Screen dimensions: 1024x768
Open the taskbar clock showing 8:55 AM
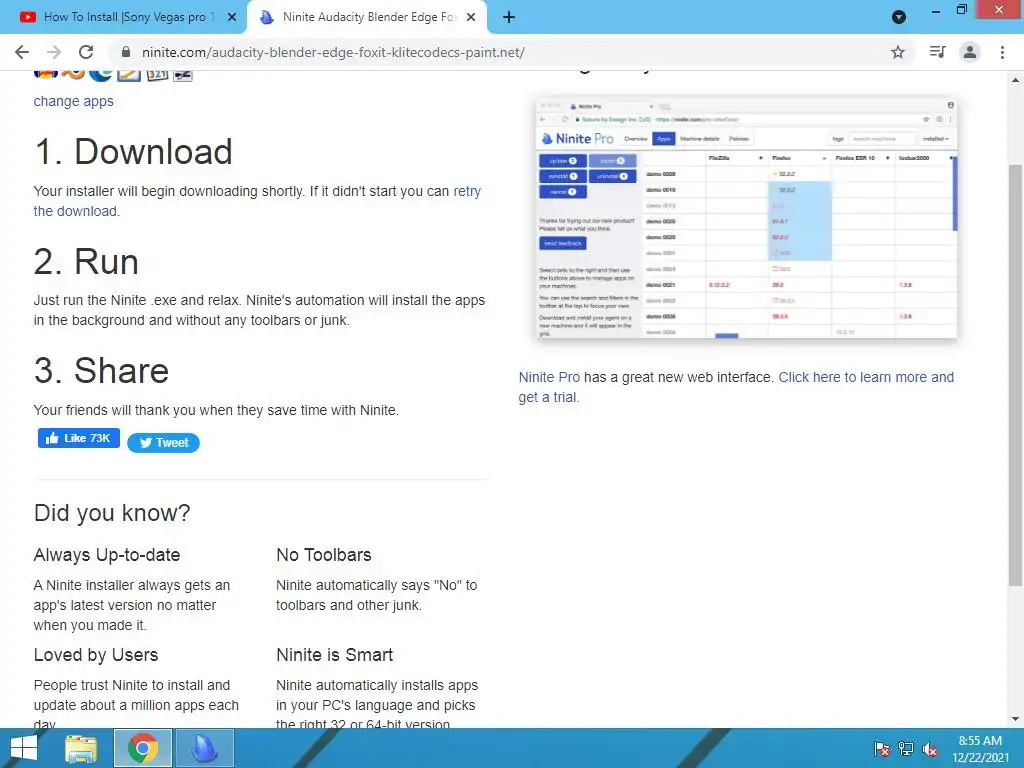click(x=980, y=749)
